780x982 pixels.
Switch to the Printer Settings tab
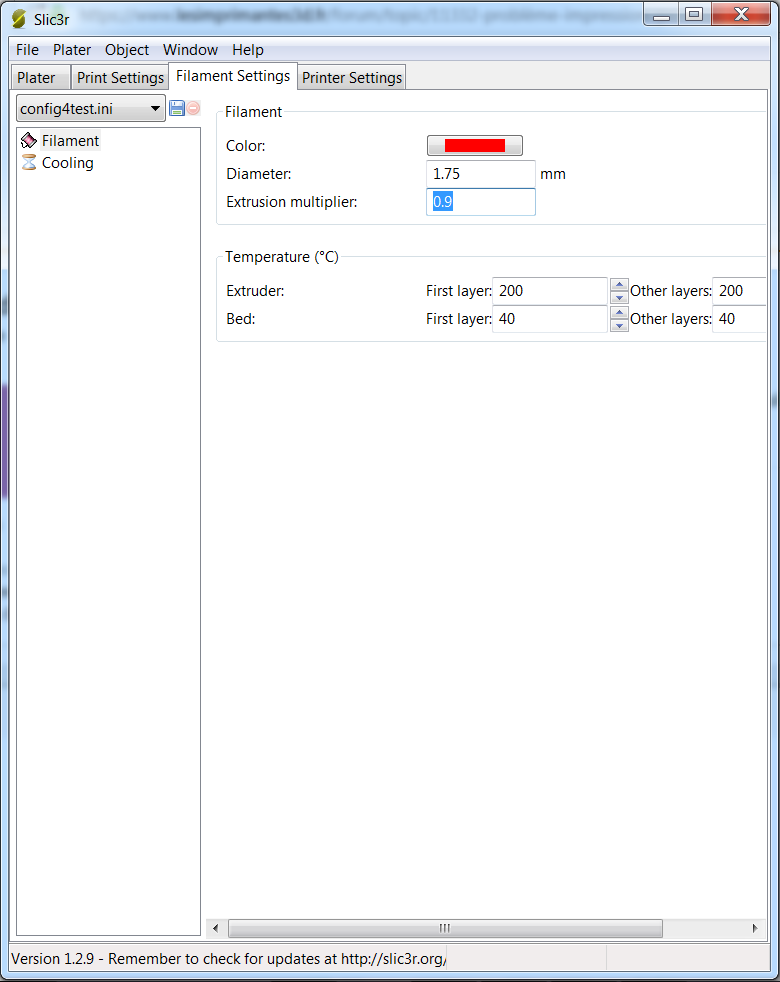[x=352, y=78]
